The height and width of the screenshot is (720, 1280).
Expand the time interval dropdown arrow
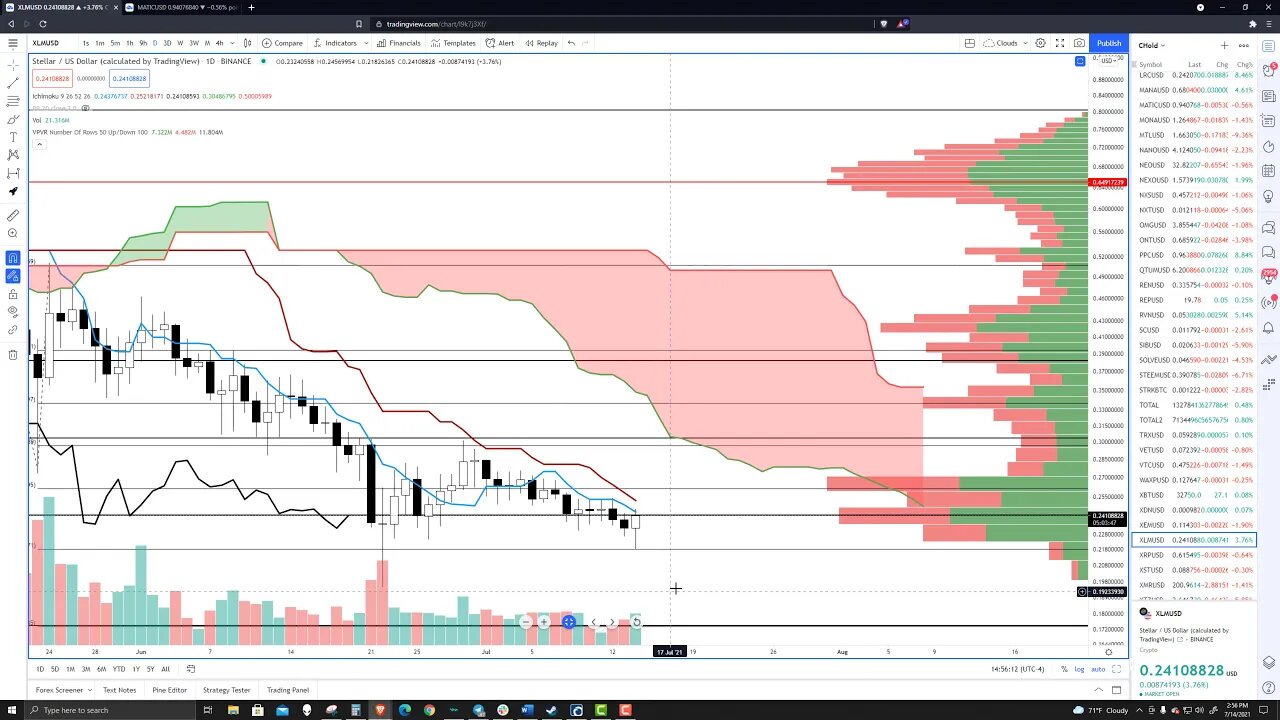pos(232,43)
